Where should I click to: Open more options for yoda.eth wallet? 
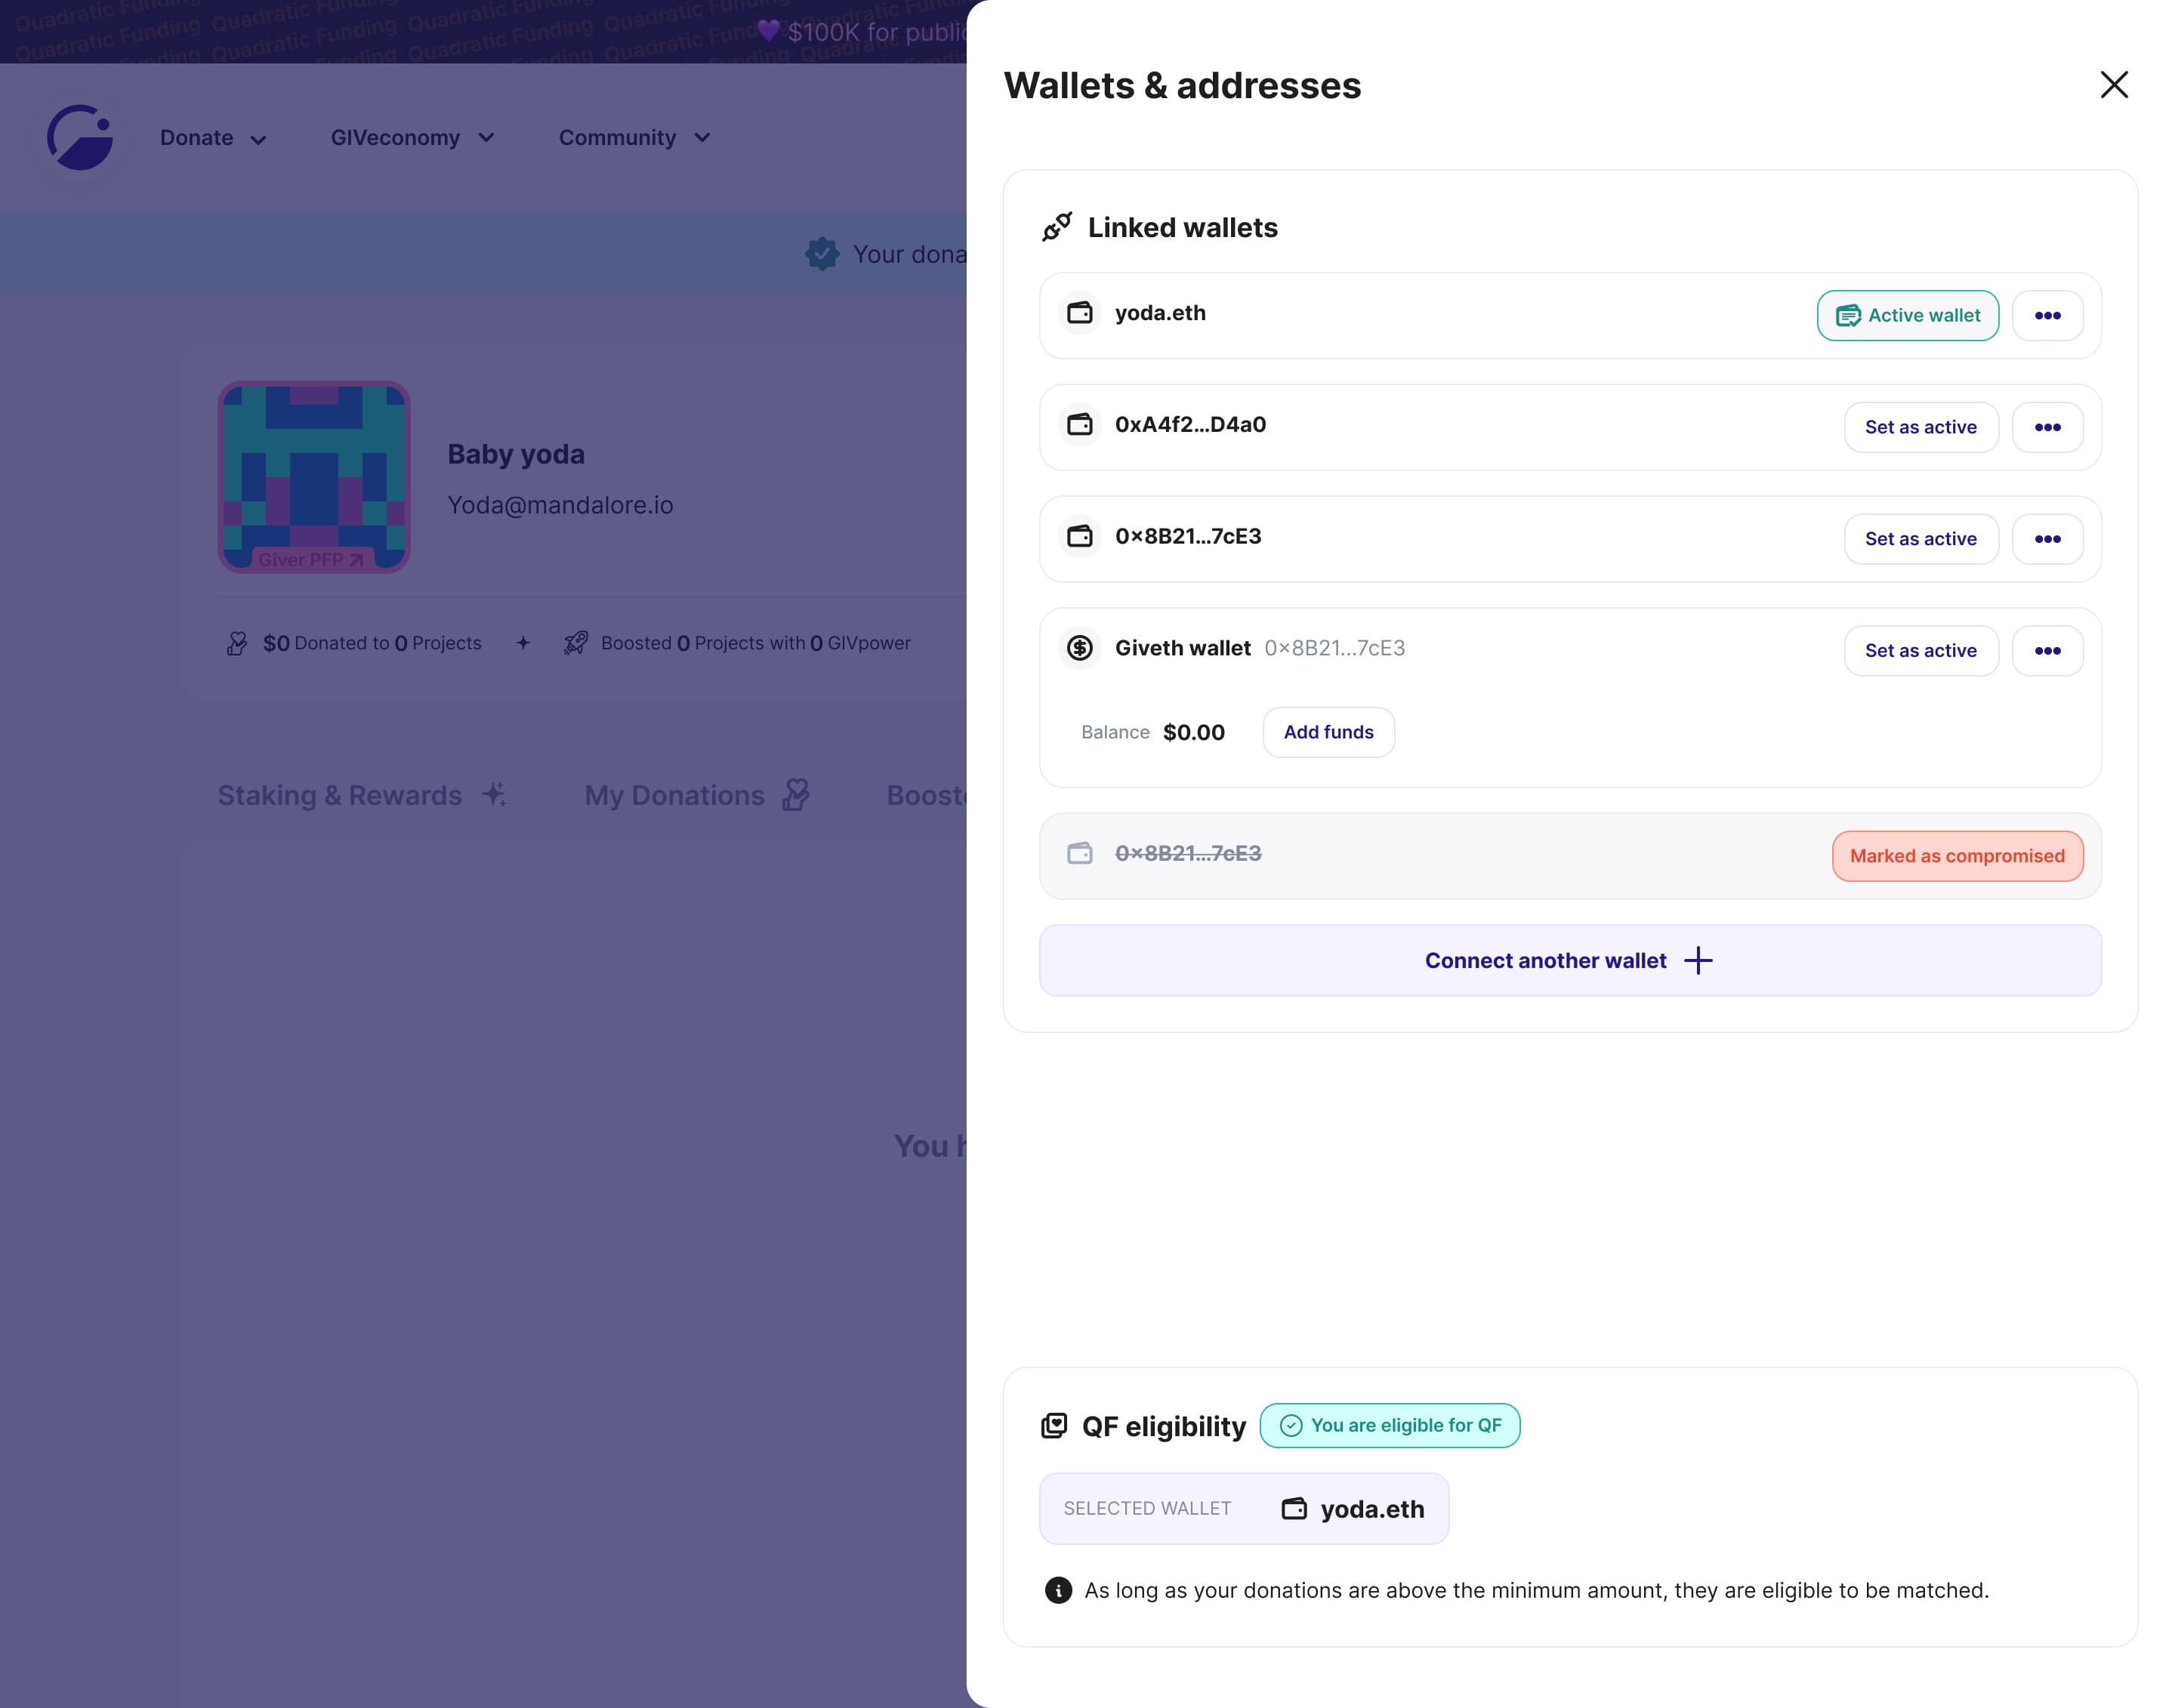pyautogui.click(x=2047, y=316)
